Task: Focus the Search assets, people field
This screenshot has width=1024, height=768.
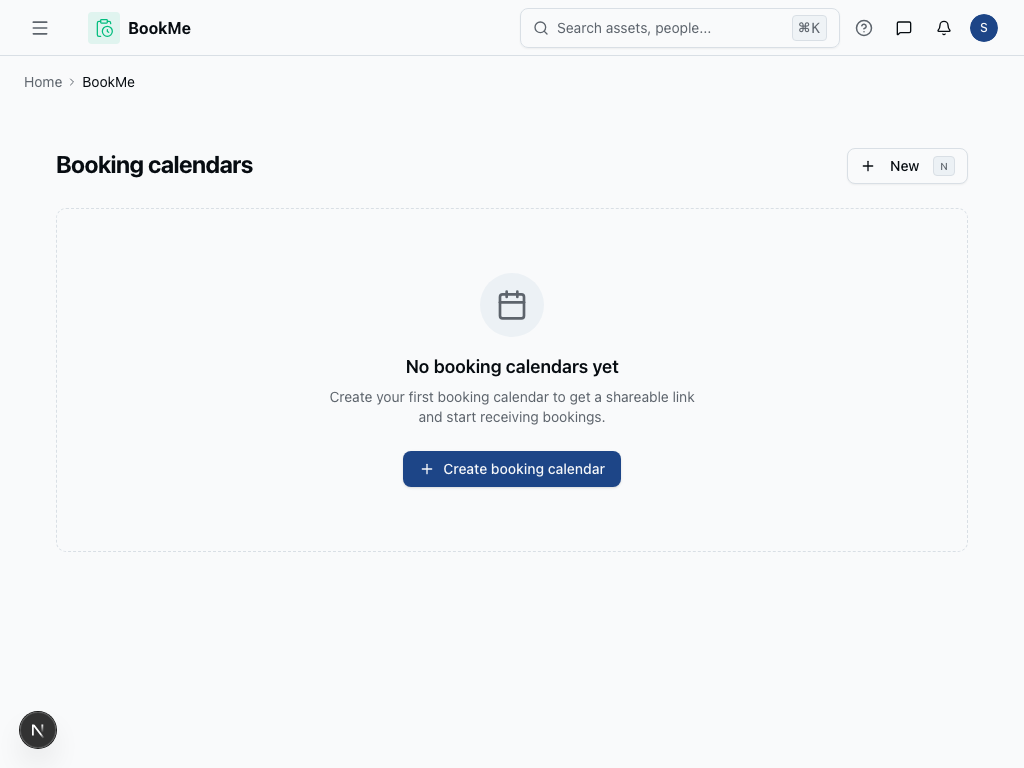Action: [x=660, y=28]
